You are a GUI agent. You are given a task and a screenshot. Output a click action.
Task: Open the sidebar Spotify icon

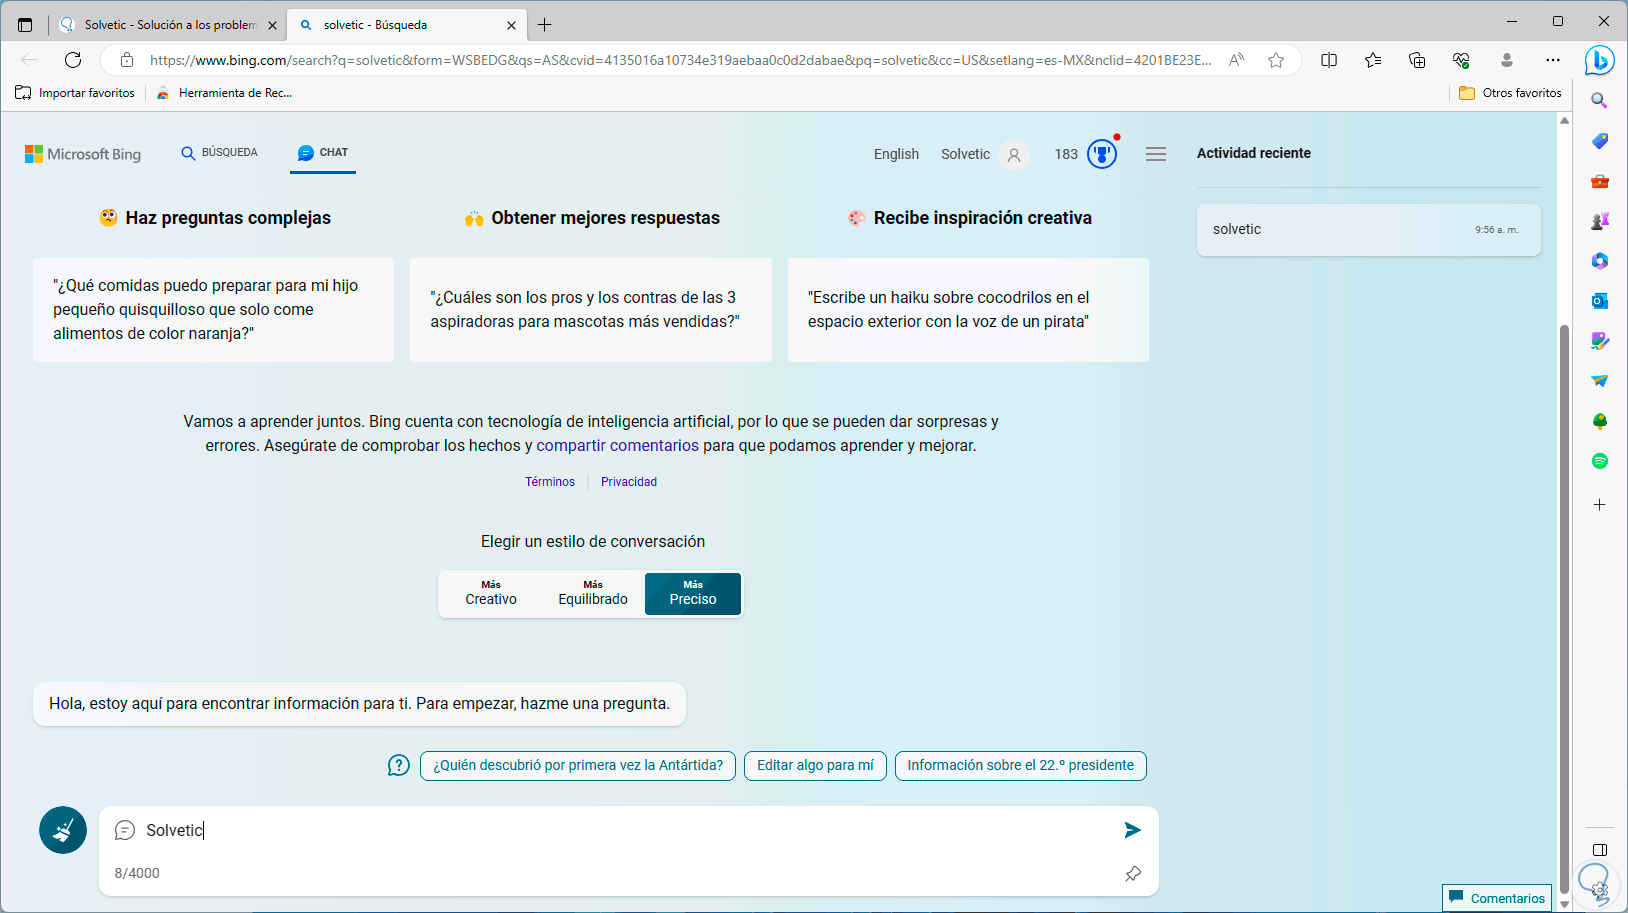[x=1599, y=461]
